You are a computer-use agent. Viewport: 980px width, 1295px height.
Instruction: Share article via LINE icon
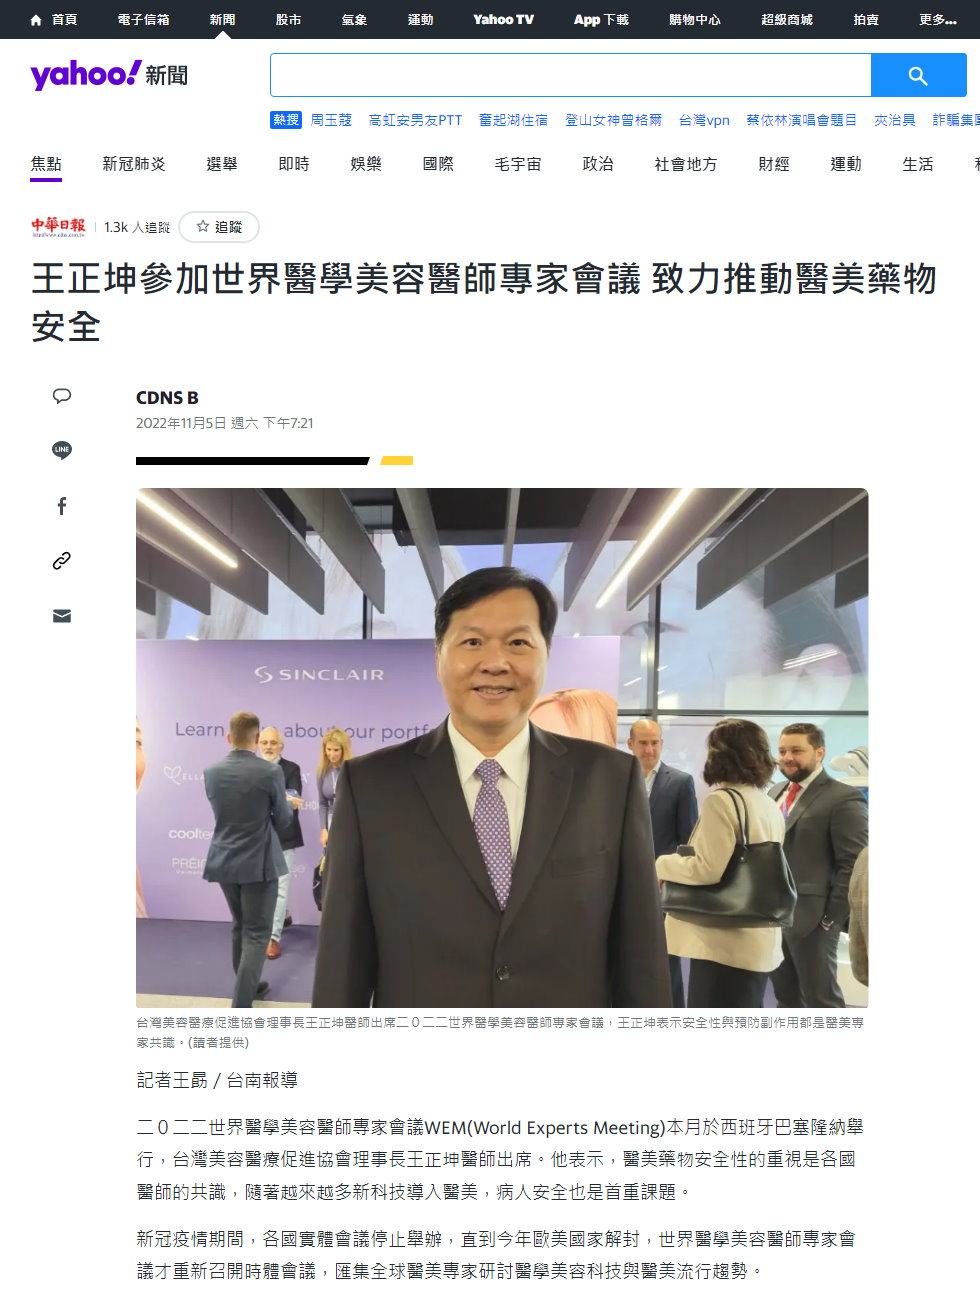(x=62, y=450)
